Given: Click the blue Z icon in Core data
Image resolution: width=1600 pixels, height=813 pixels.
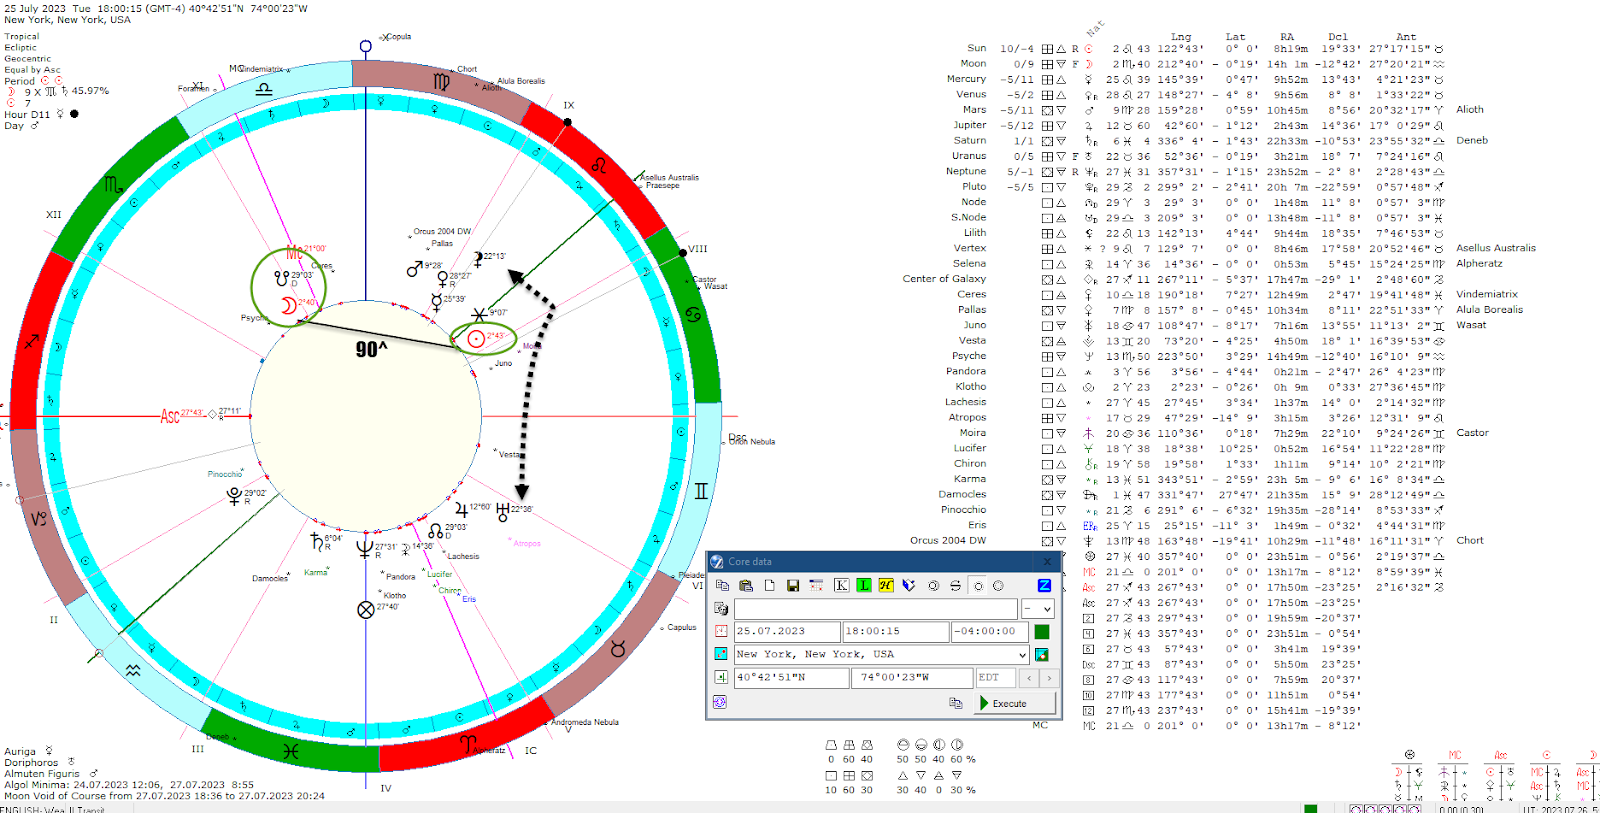Looking at the screenshot, I should (x=1044, y=585).
